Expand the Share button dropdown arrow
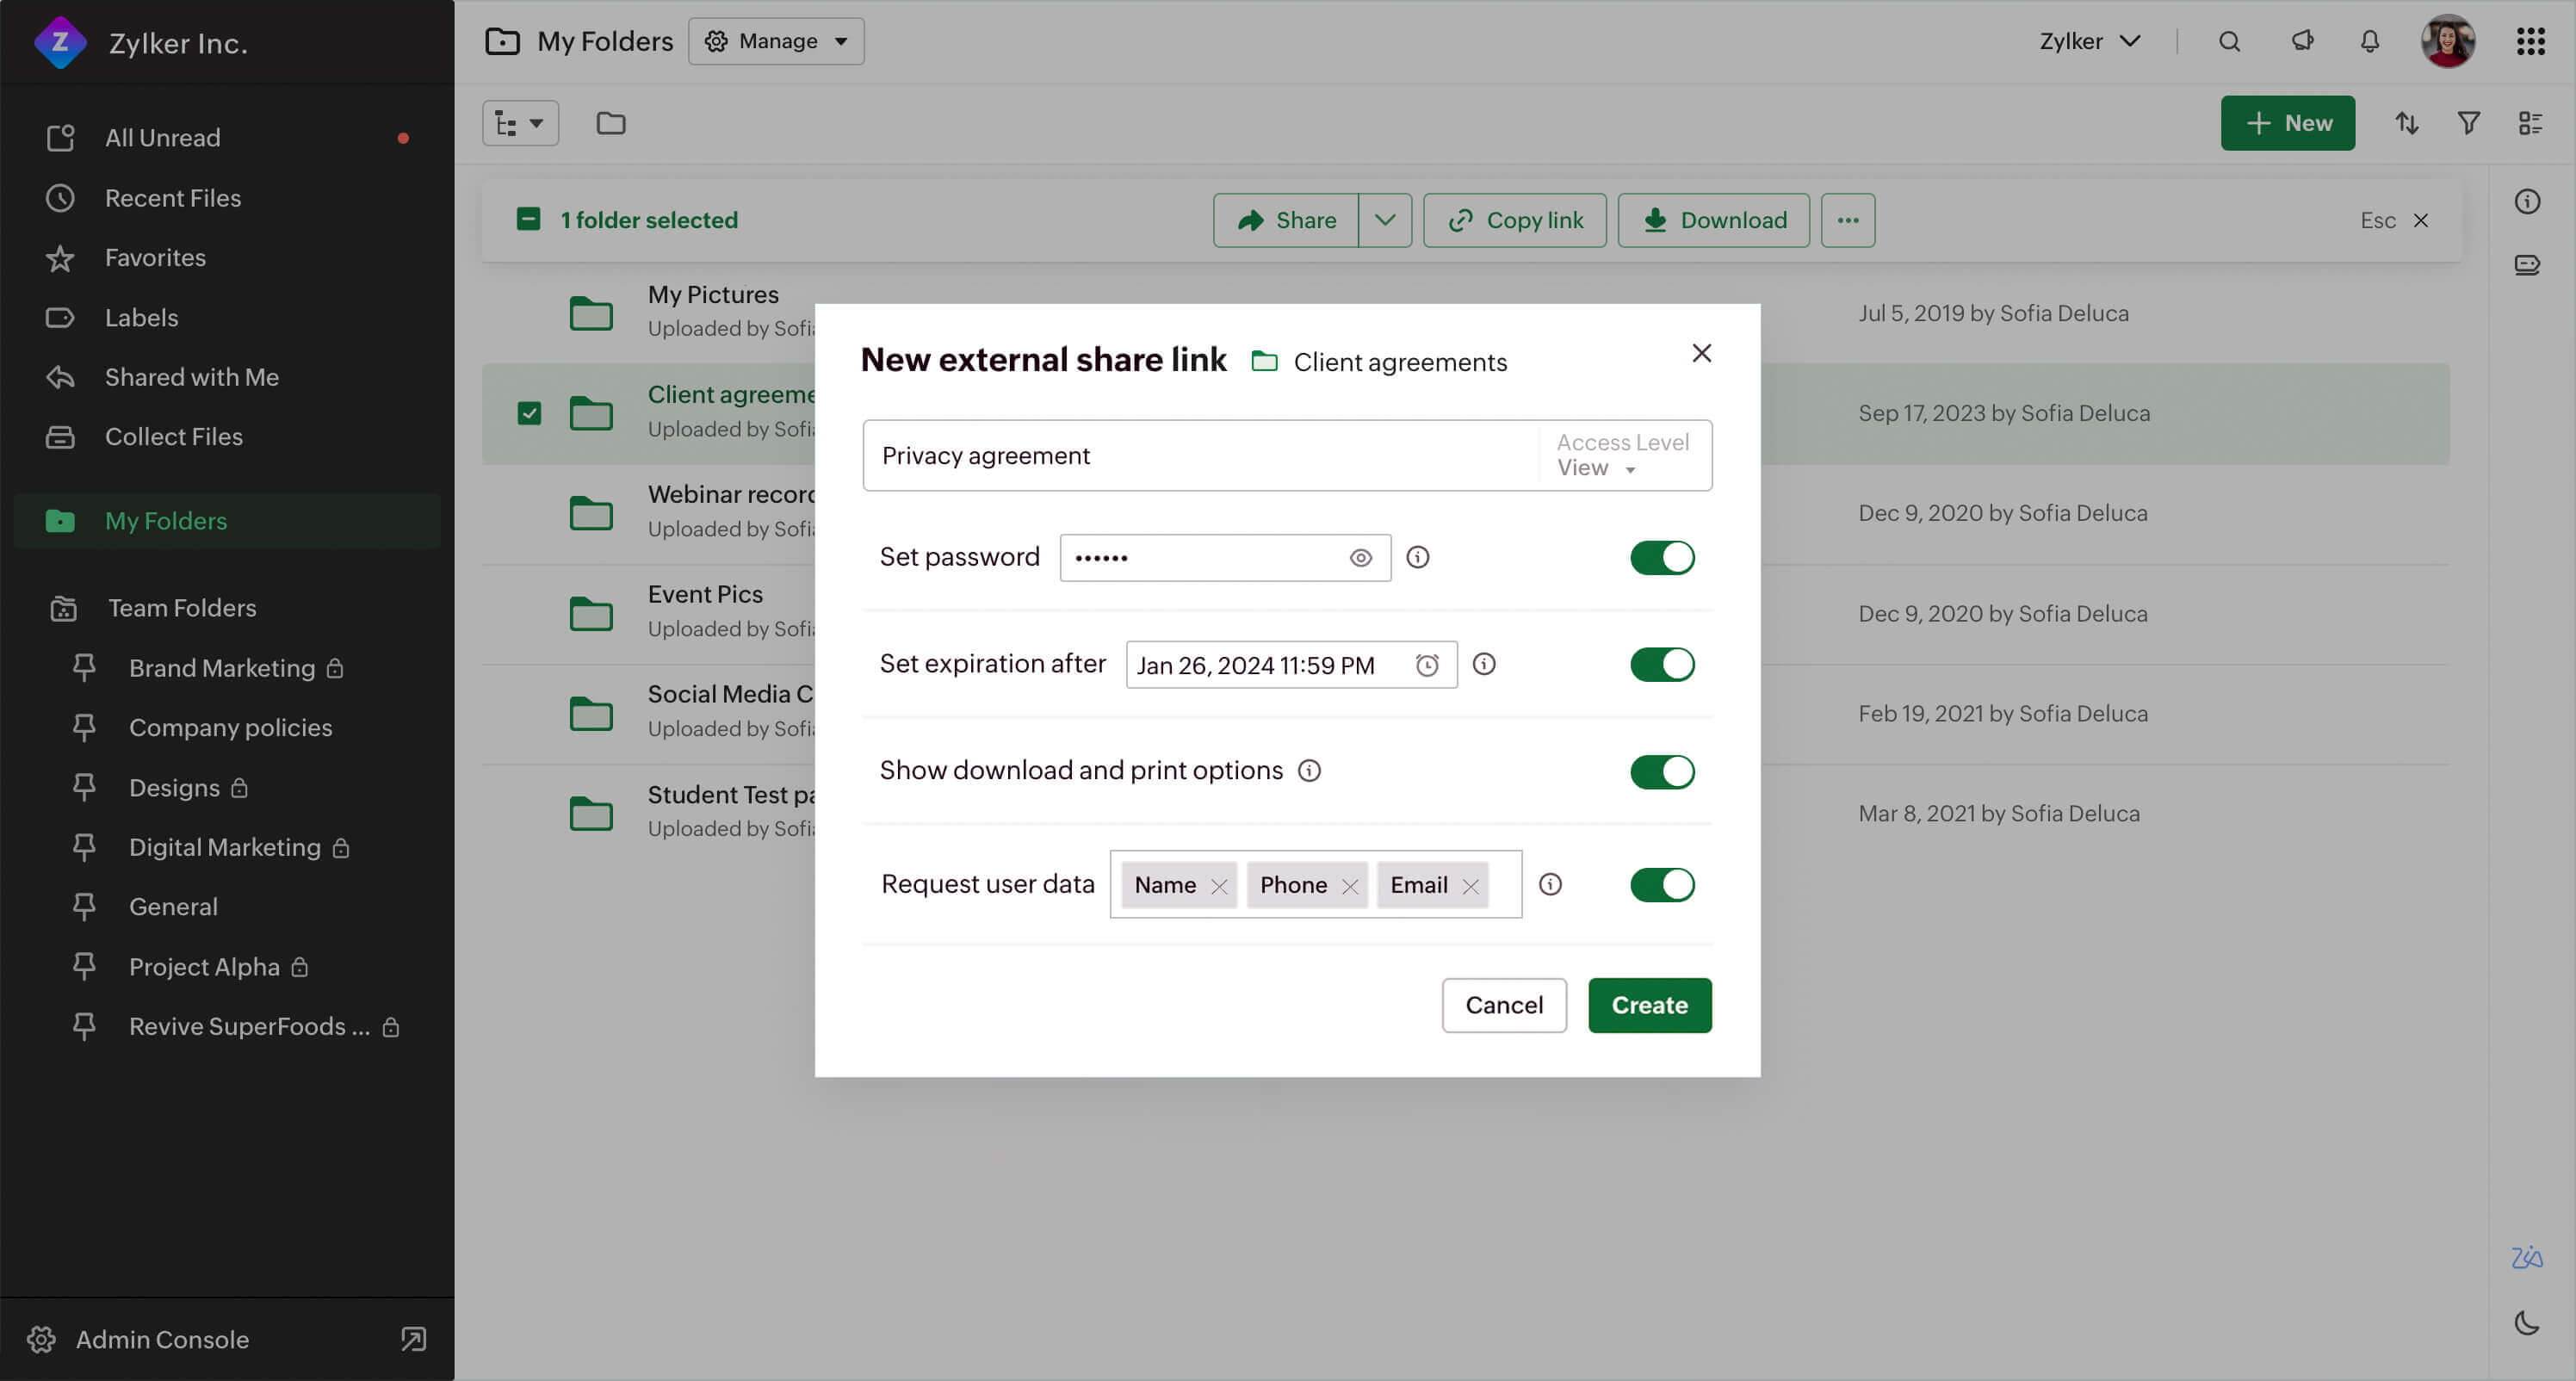This screenshot has width=2576, height=1381. tap(1385, 220)
